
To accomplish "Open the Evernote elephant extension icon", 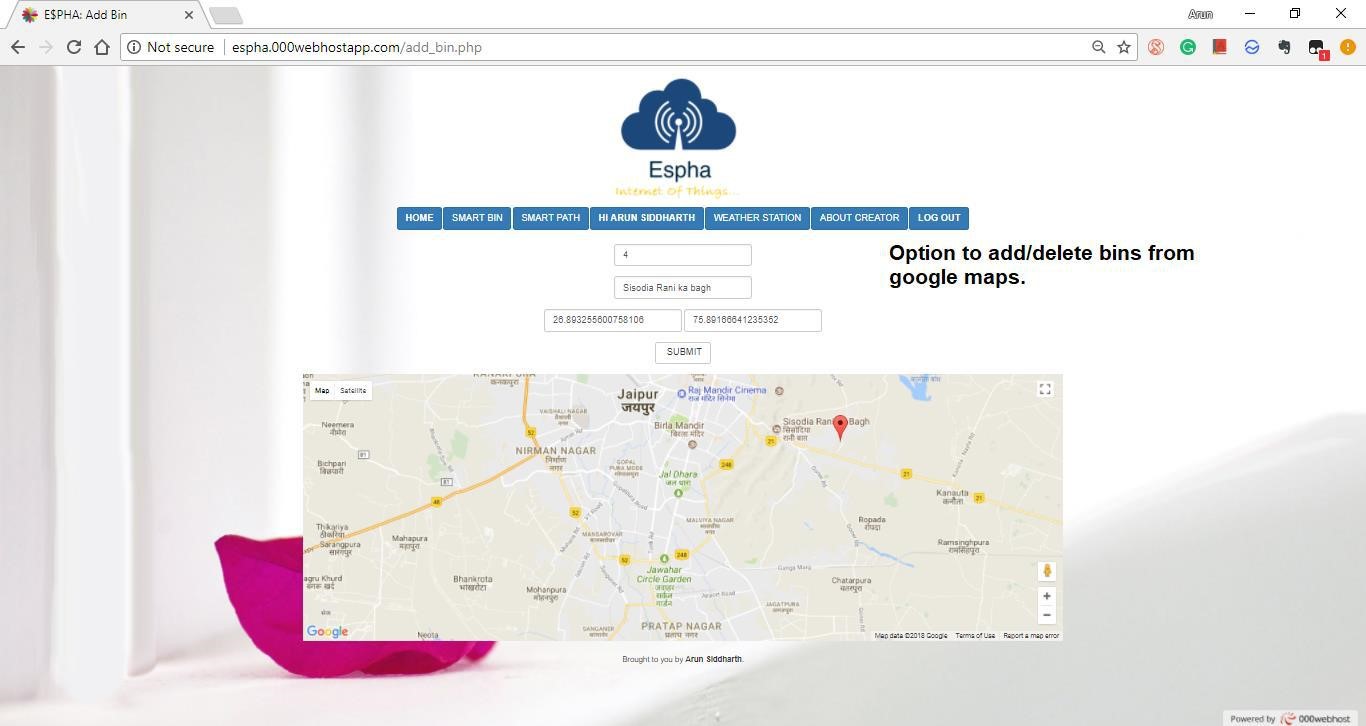I will 1284,47.
